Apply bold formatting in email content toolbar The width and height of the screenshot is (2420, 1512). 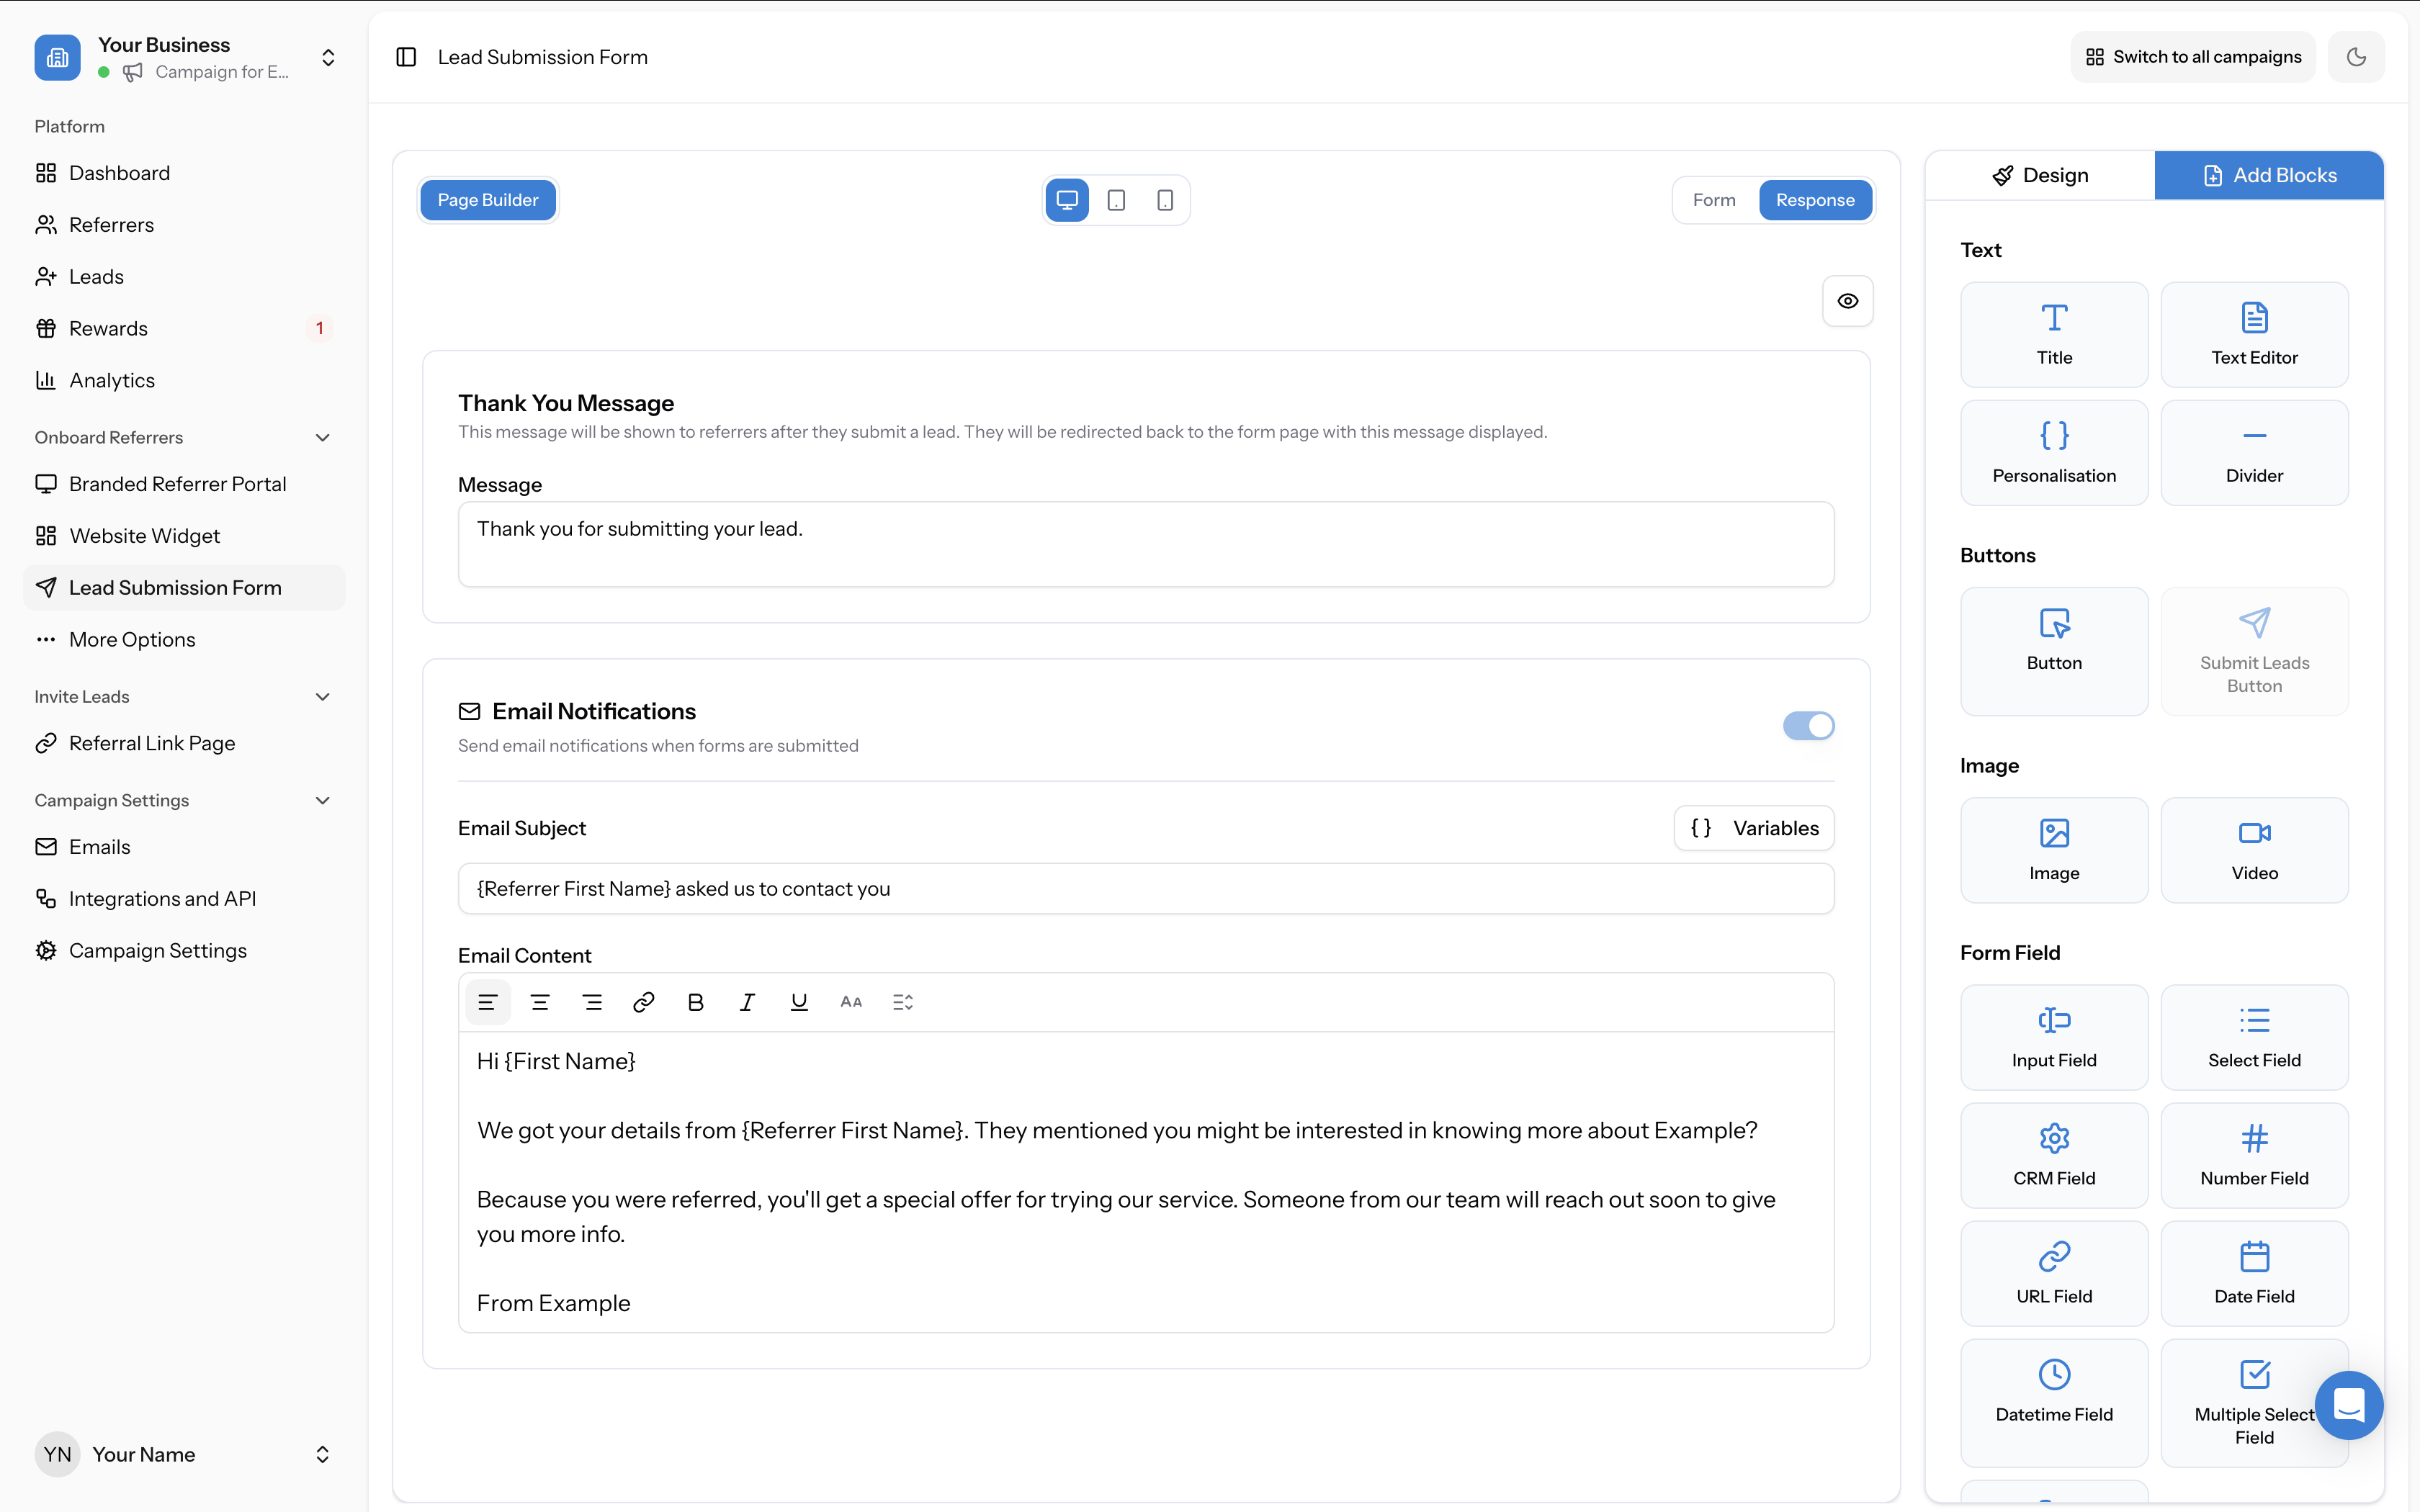point(695,1001)
